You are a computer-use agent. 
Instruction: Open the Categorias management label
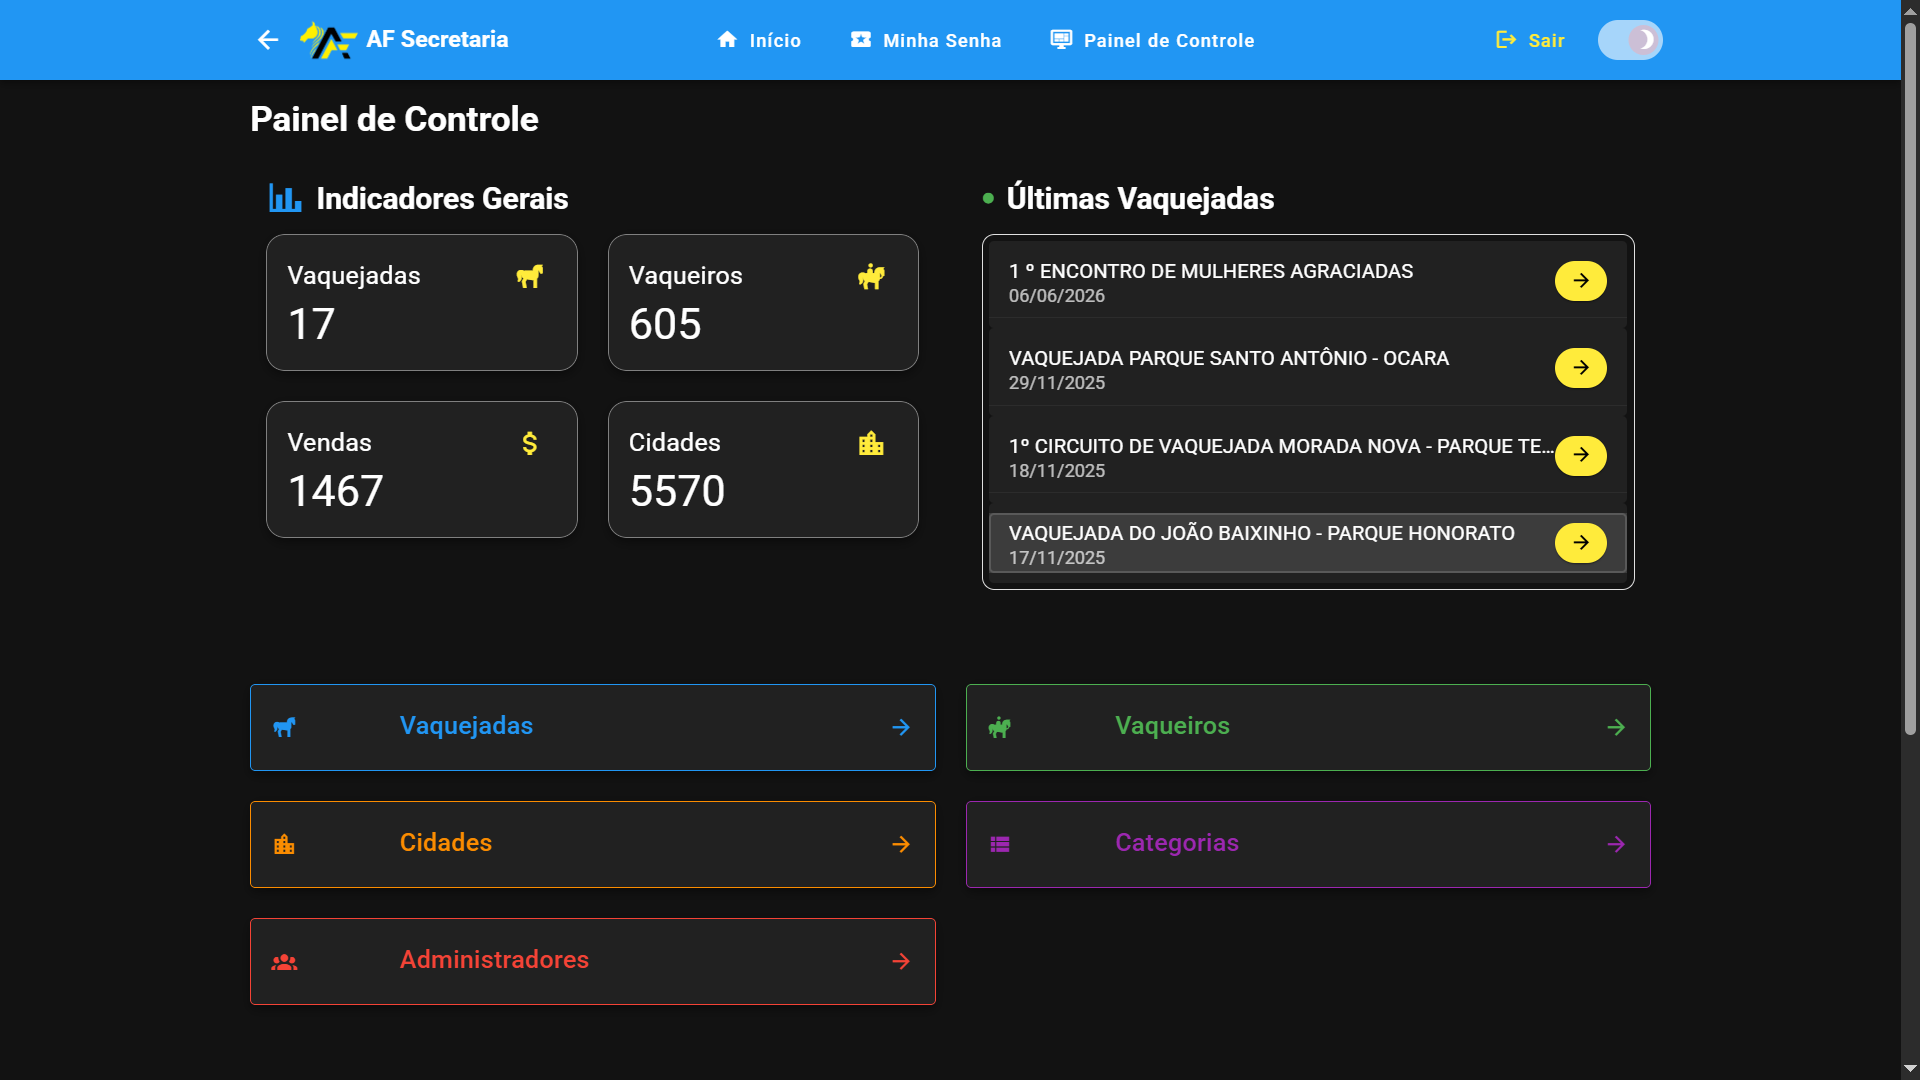pos(1177,843)
